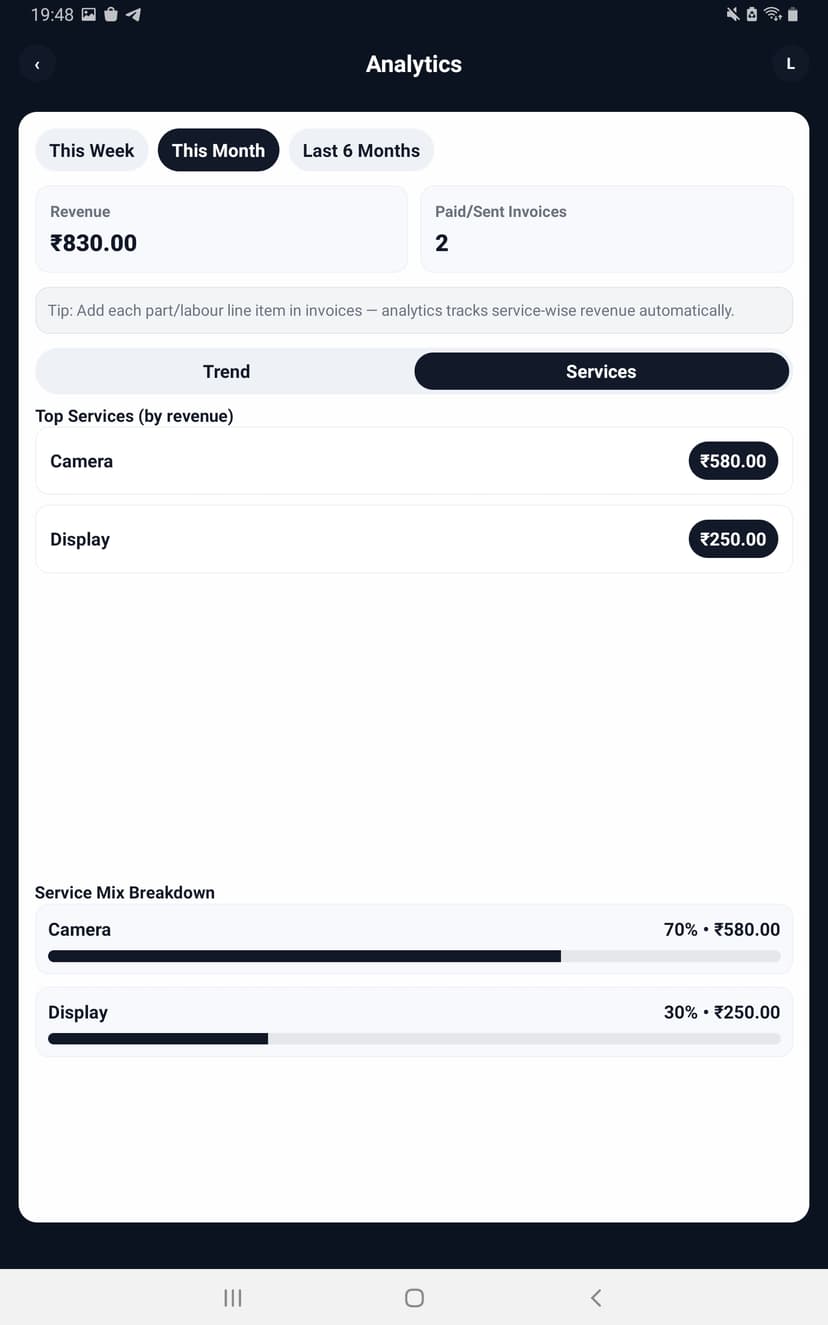Tap the Display ₹250.00 pill

click(733, 539)
